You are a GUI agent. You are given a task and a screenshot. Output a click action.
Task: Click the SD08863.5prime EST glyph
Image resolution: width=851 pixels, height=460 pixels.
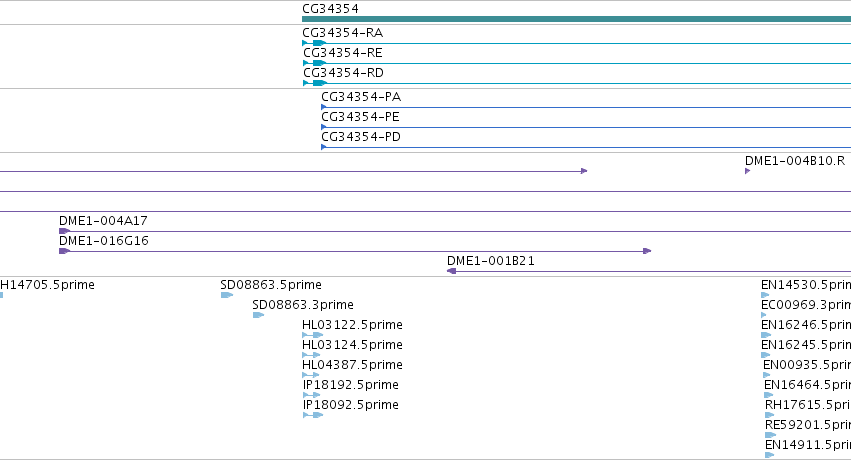[x=227, y=296]
